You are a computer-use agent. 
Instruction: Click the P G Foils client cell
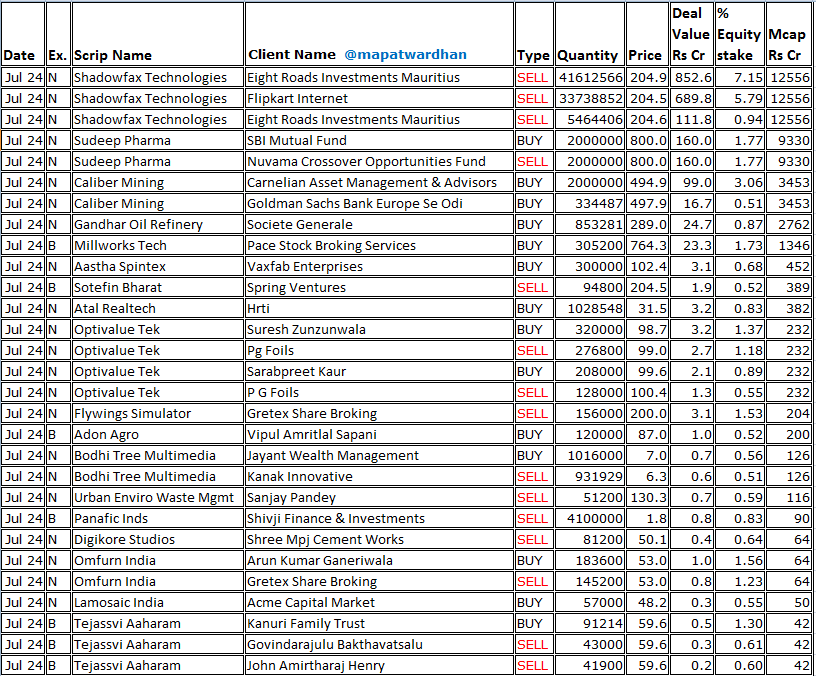pyautogui.click(x=379, y=392)
